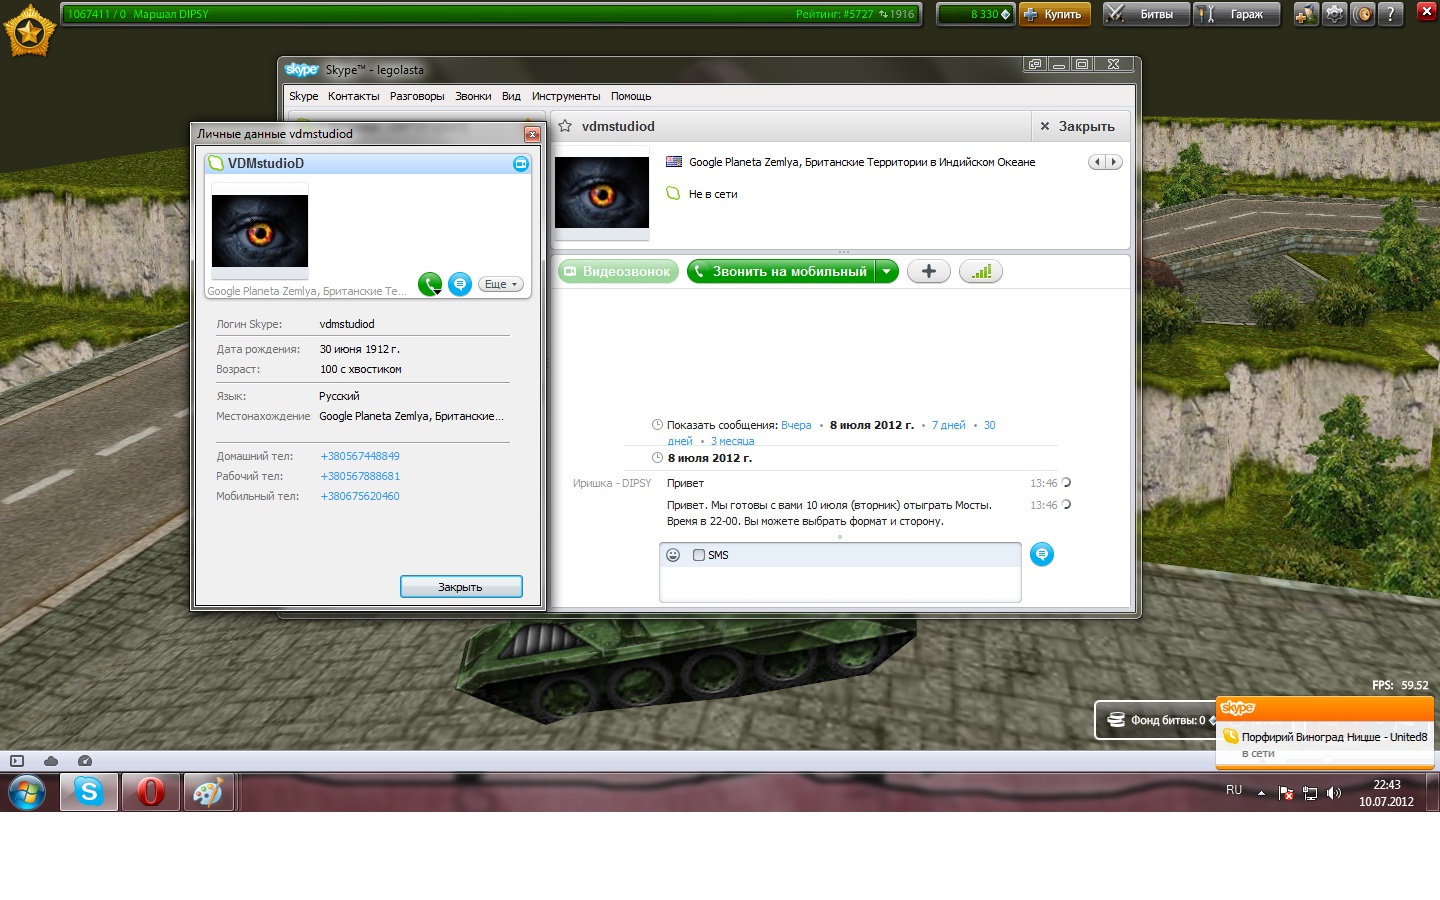Click the Купить buy crystals button
The image size is (1440, 900).
(x=1055, y=14)
